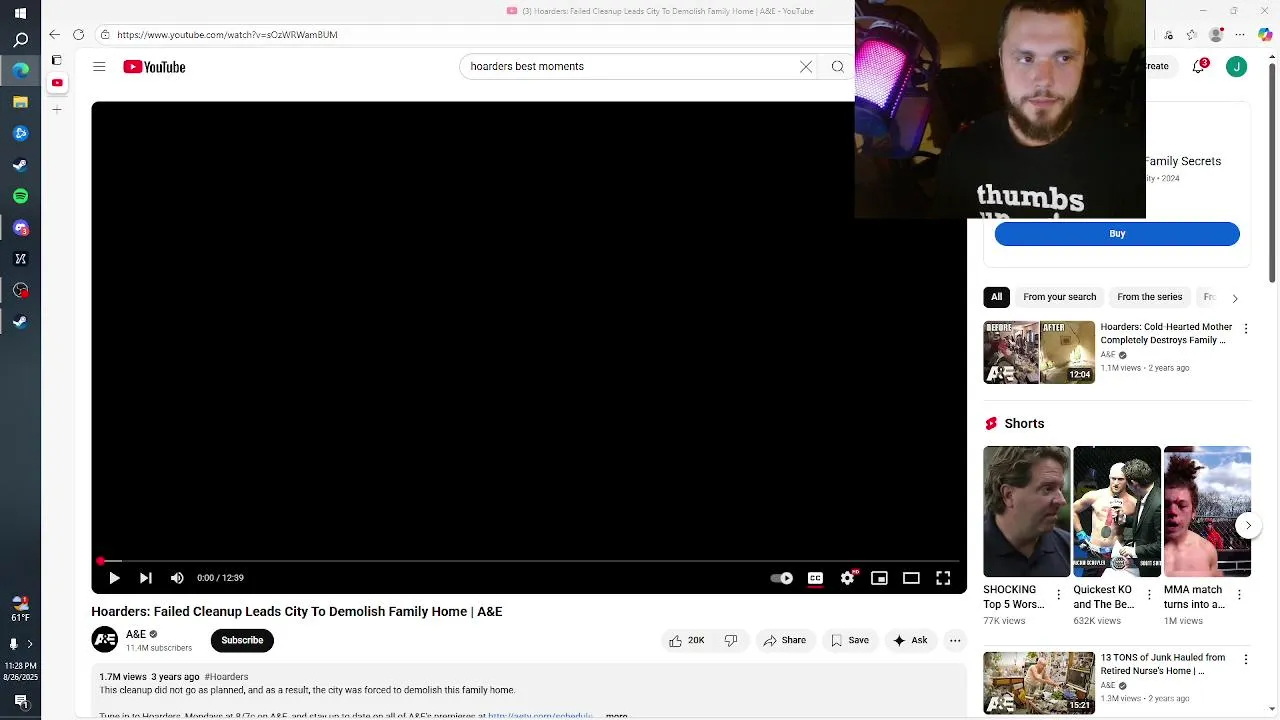Screen dimensions: 1280x720
Task: Show more filter chips with arrow
Action: 1235,298
